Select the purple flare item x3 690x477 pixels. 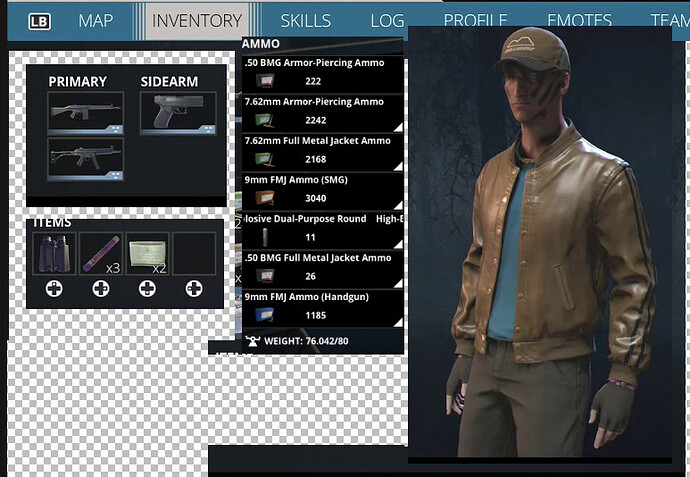pyautogui.click(x=101, y=253)
